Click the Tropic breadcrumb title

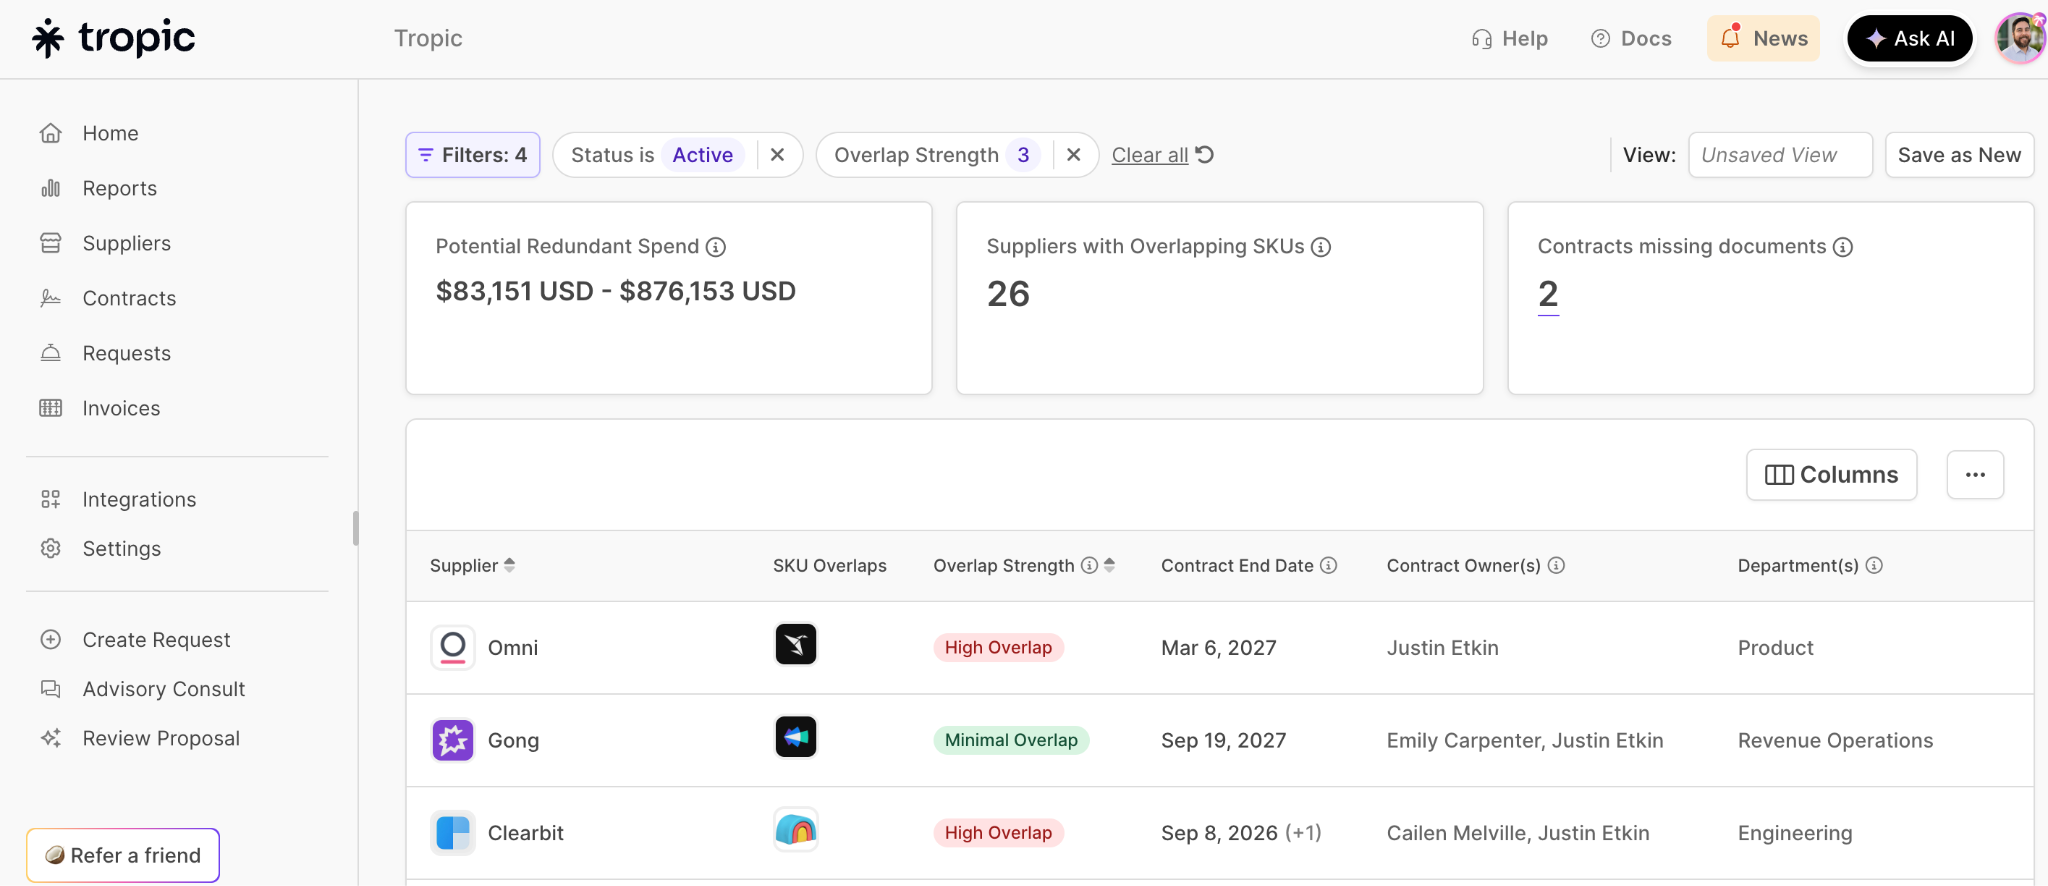pos(428,38)
